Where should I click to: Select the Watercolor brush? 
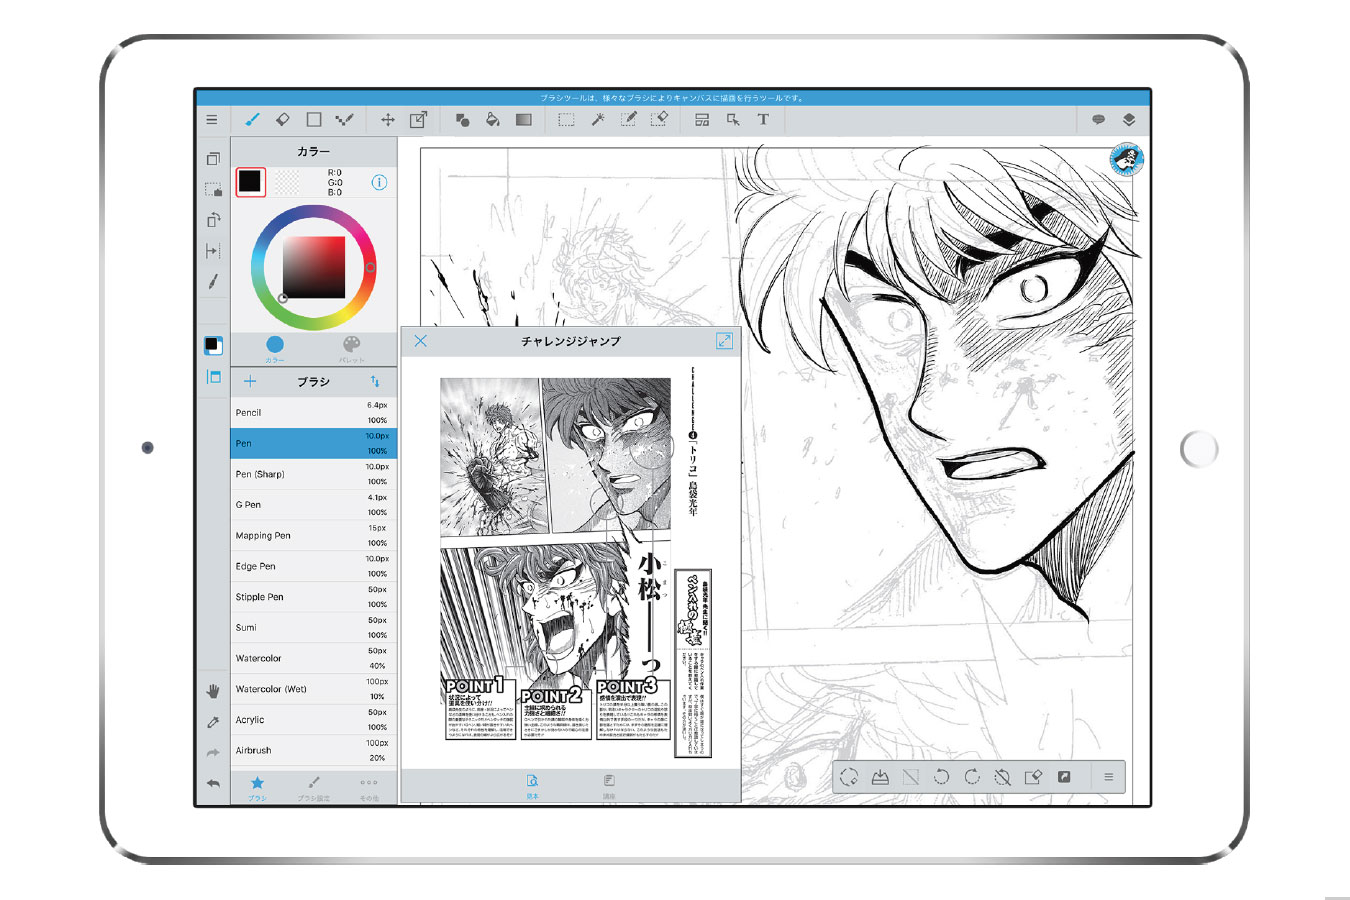click(x=314, y=658)
